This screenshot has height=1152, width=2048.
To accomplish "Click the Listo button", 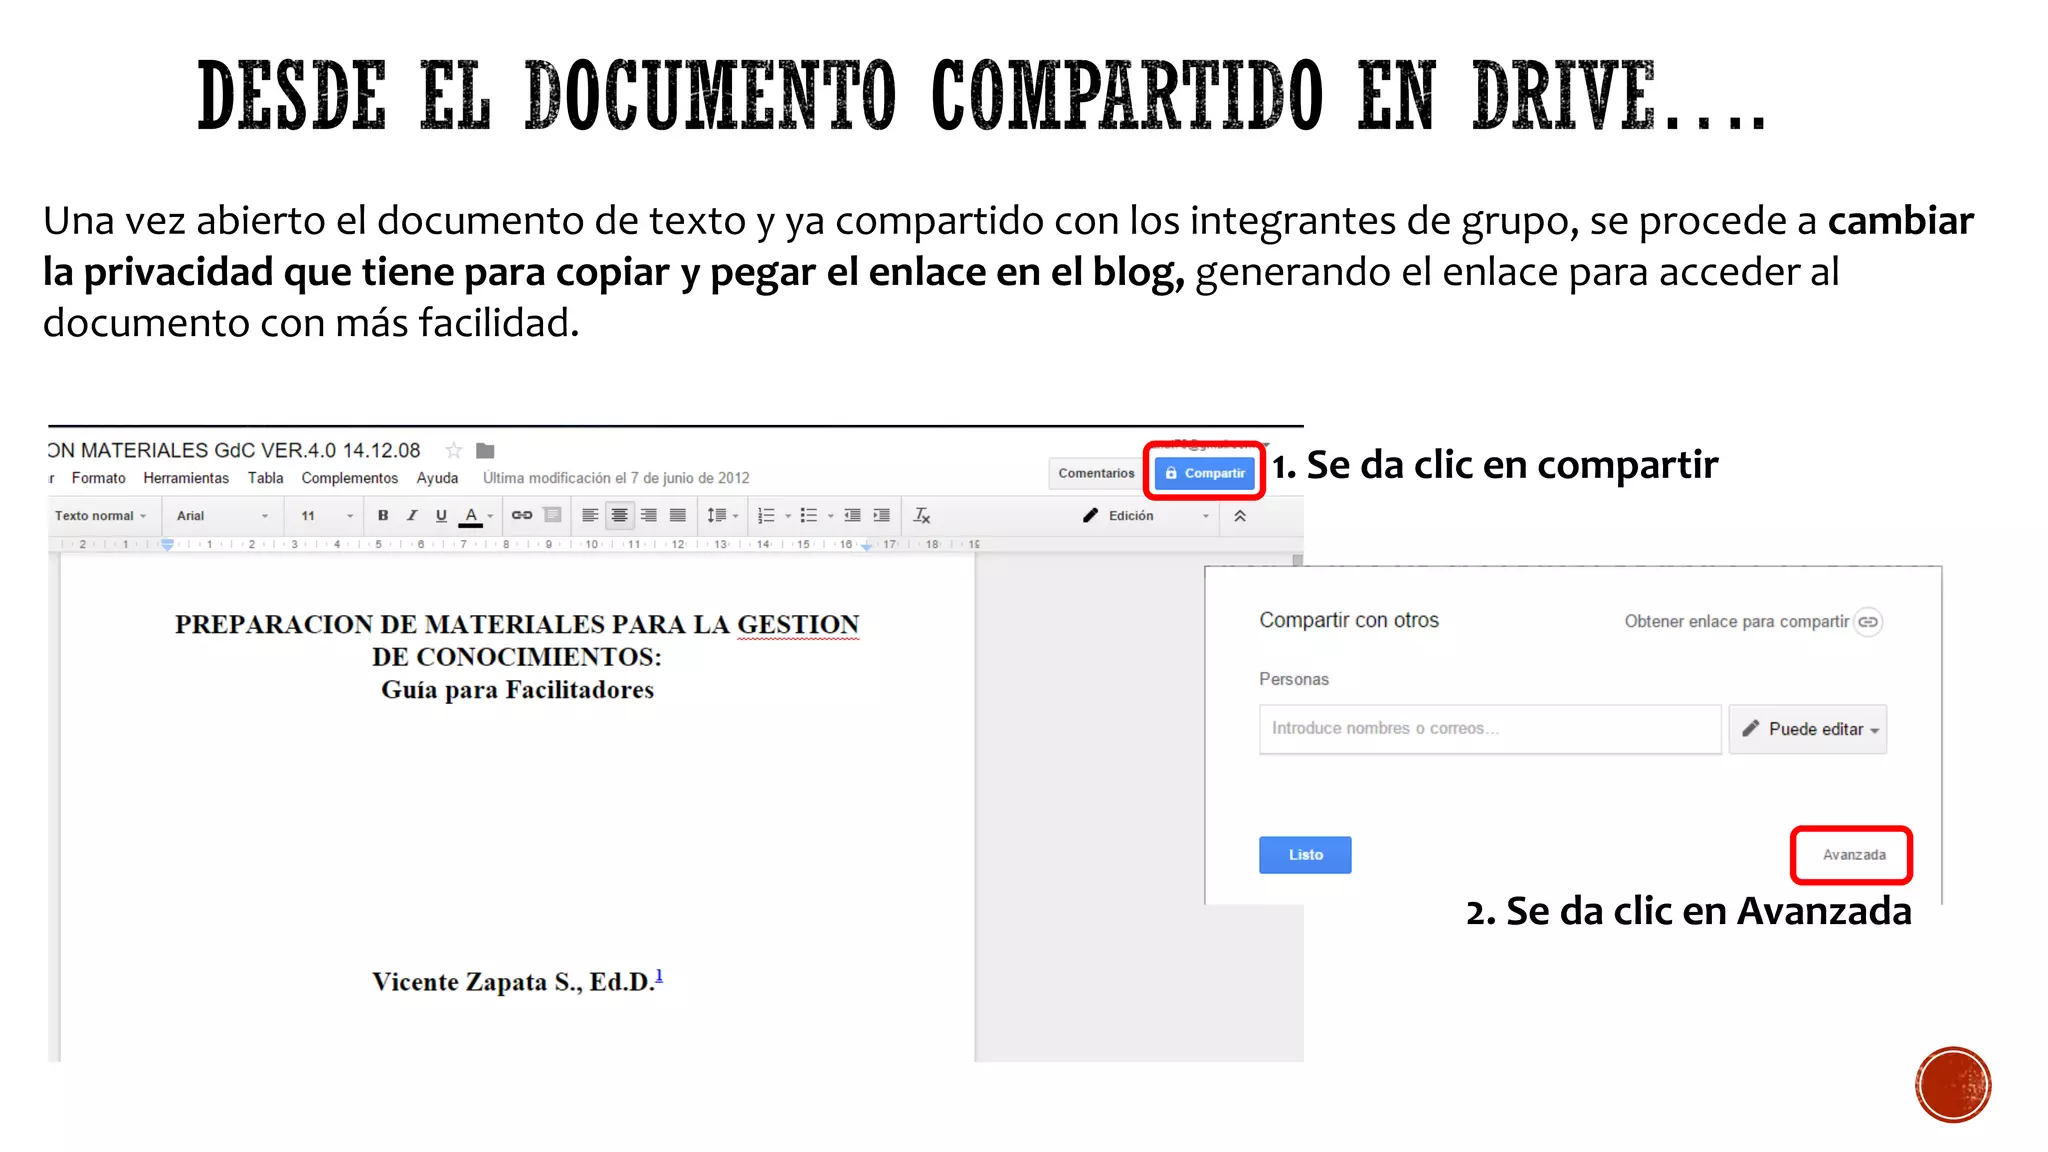I will point(1305,855).
